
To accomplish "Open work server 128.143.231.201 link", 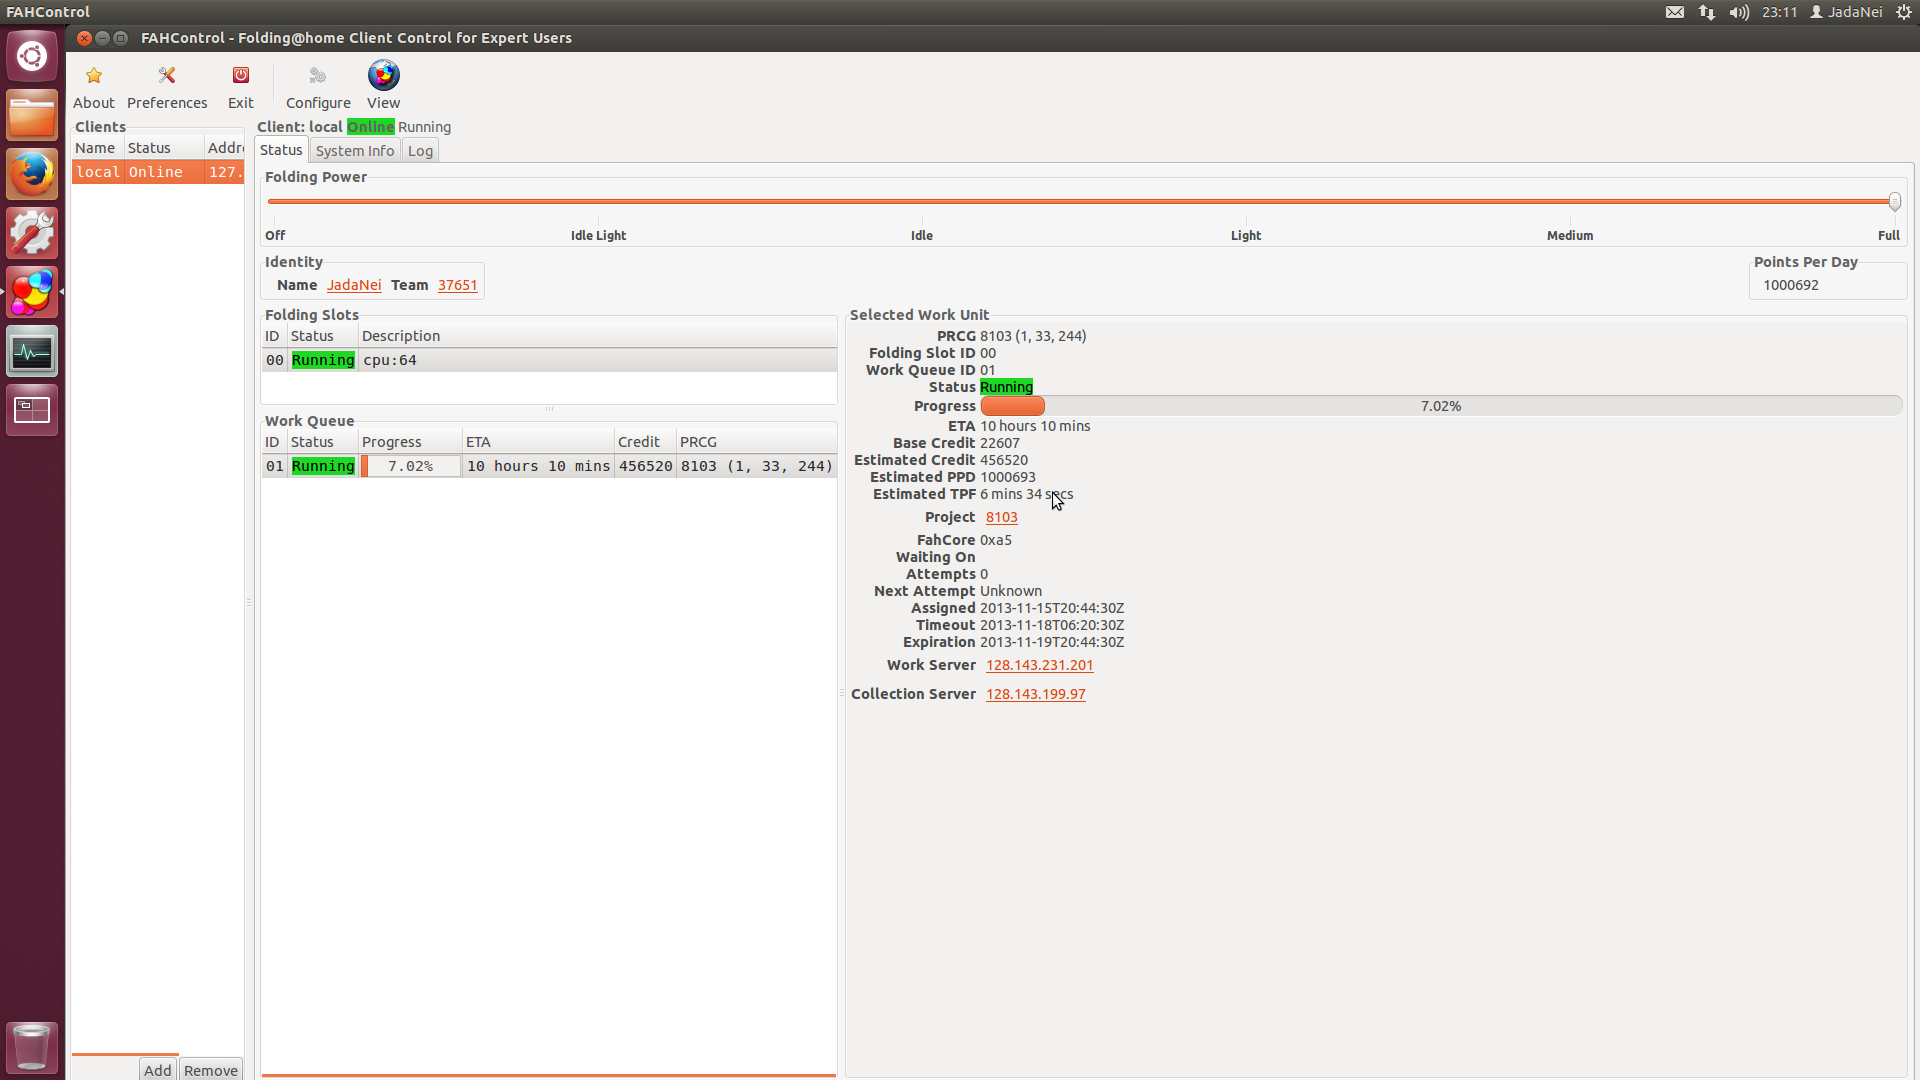I will [x=1039, y=665].
